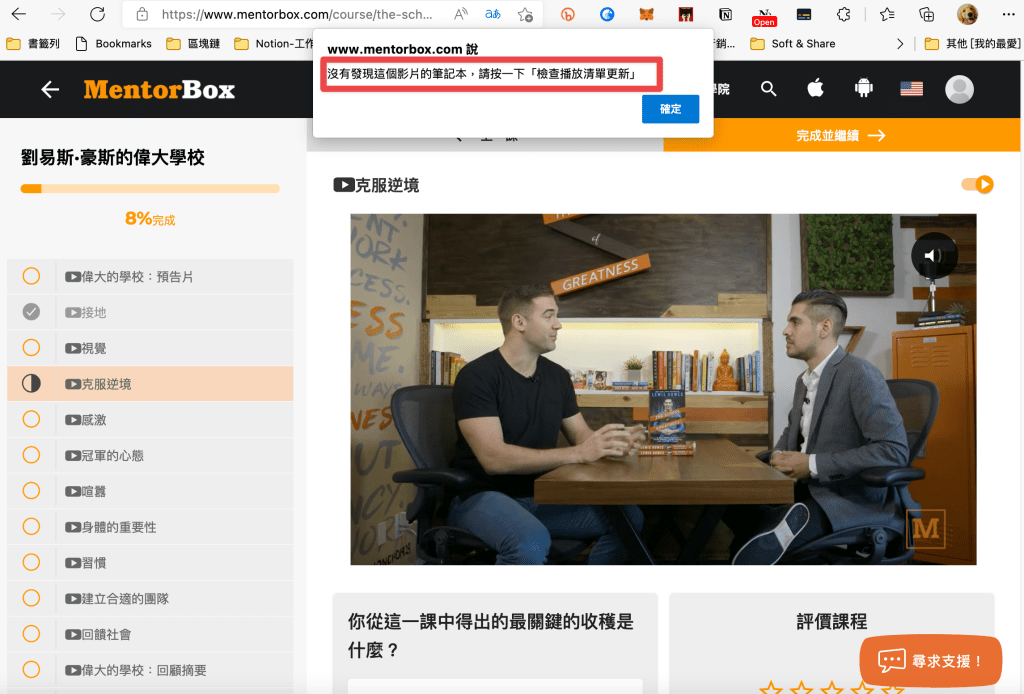1024x694 pixels.
Task: Click the Android app download icon
Action: pos(863,89)
